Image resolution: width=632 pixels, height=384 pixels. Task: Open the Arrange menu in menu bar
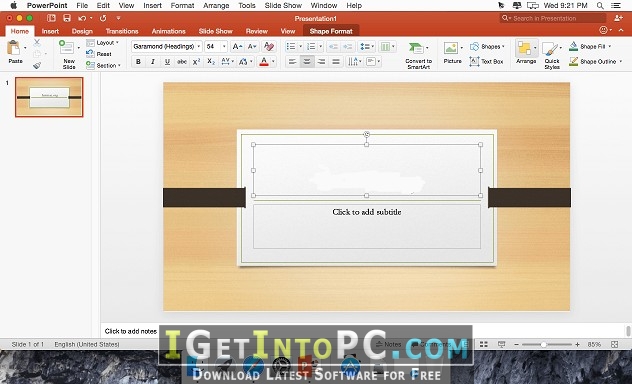pyautogui.click(x=216, y=6)
